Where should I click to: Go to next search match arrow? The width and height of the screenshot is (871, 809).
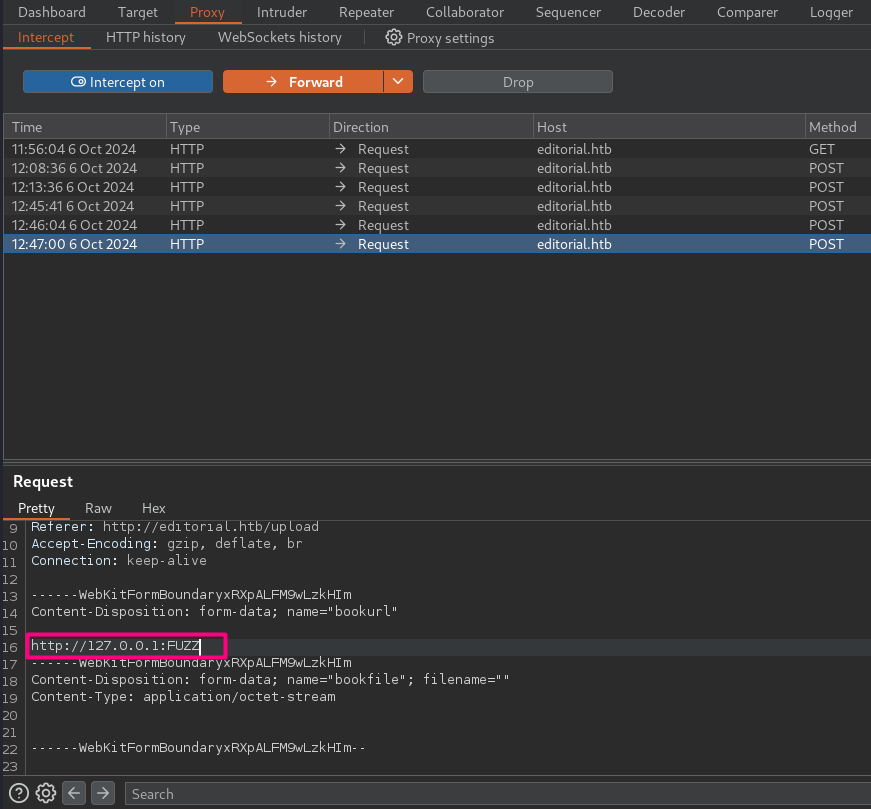click(x=103, y=793)
